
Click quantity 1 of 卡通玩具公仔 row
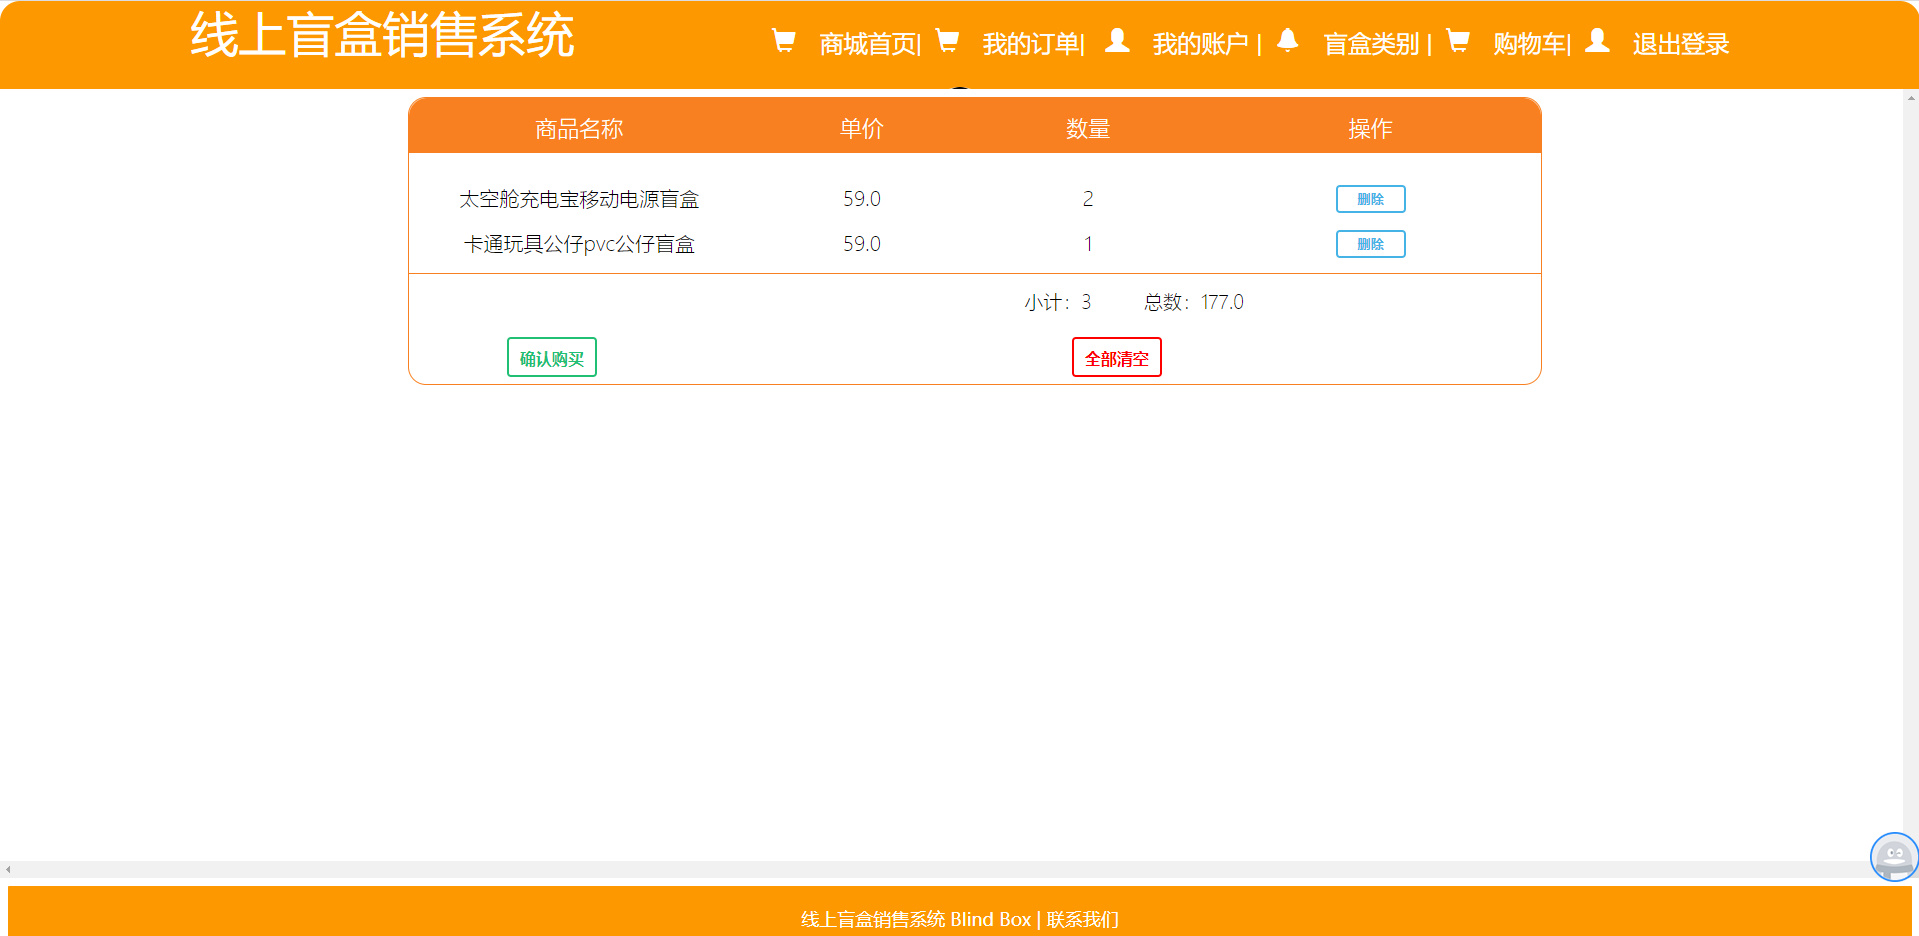click(x=1088, y=244)
